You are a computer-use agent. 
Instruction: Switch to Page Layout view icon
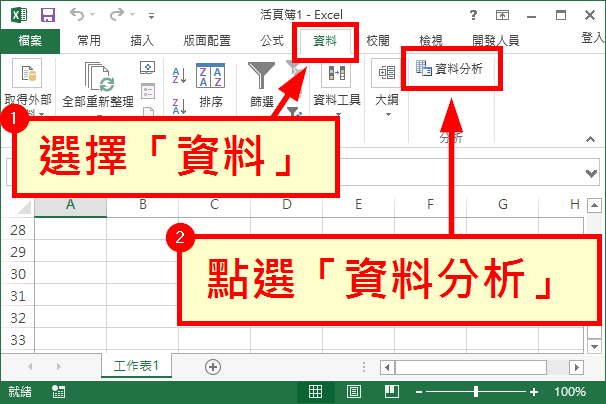coord(354,392)
